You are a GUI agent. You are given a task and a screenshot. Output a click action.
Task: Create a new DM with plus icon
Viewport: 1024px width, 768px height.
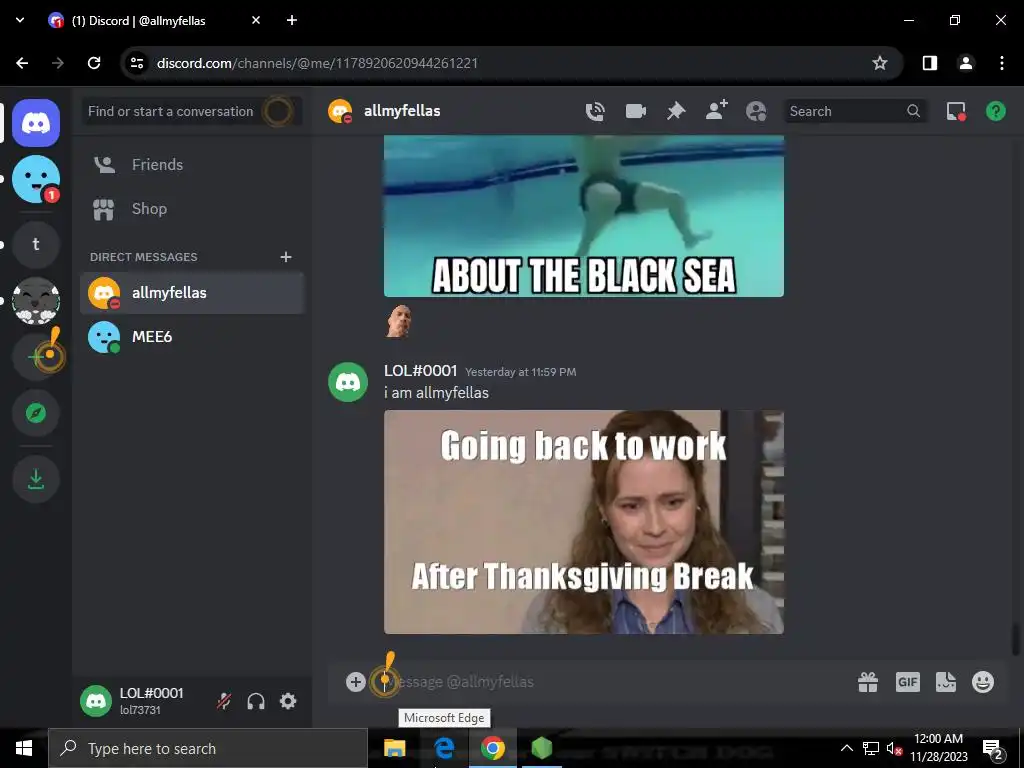point(285,257)
